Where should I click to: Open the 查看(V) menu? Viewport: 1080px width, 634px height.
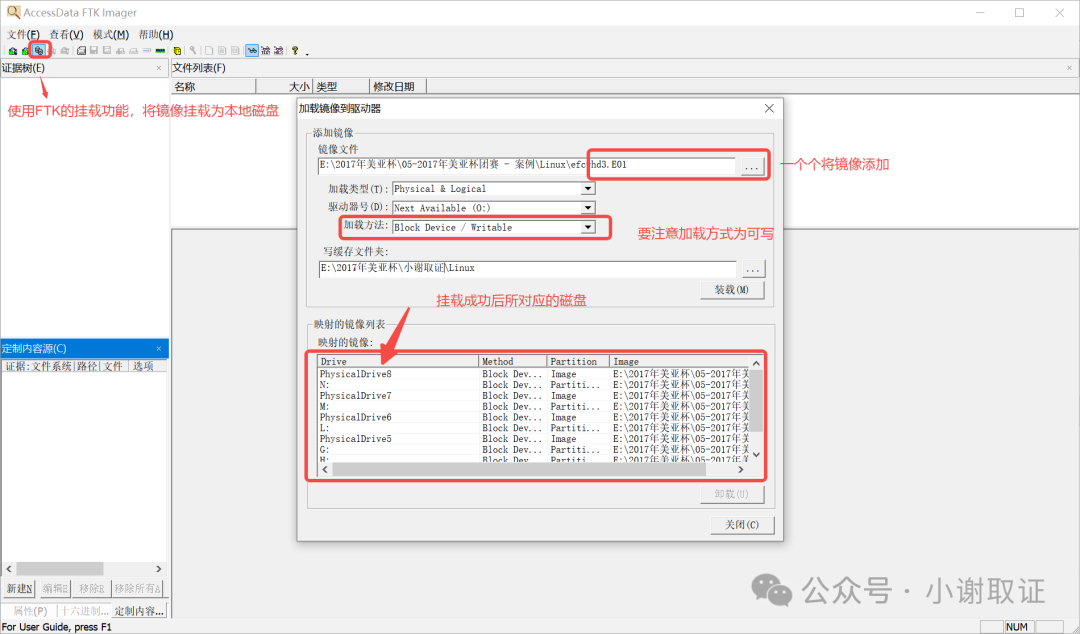[66, 34]
